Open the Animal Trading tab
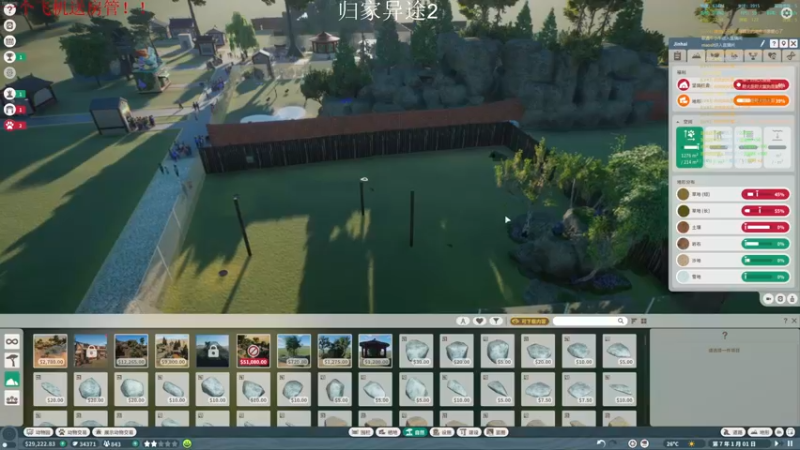This screenshot has width=800, height=450. [73, 432]
